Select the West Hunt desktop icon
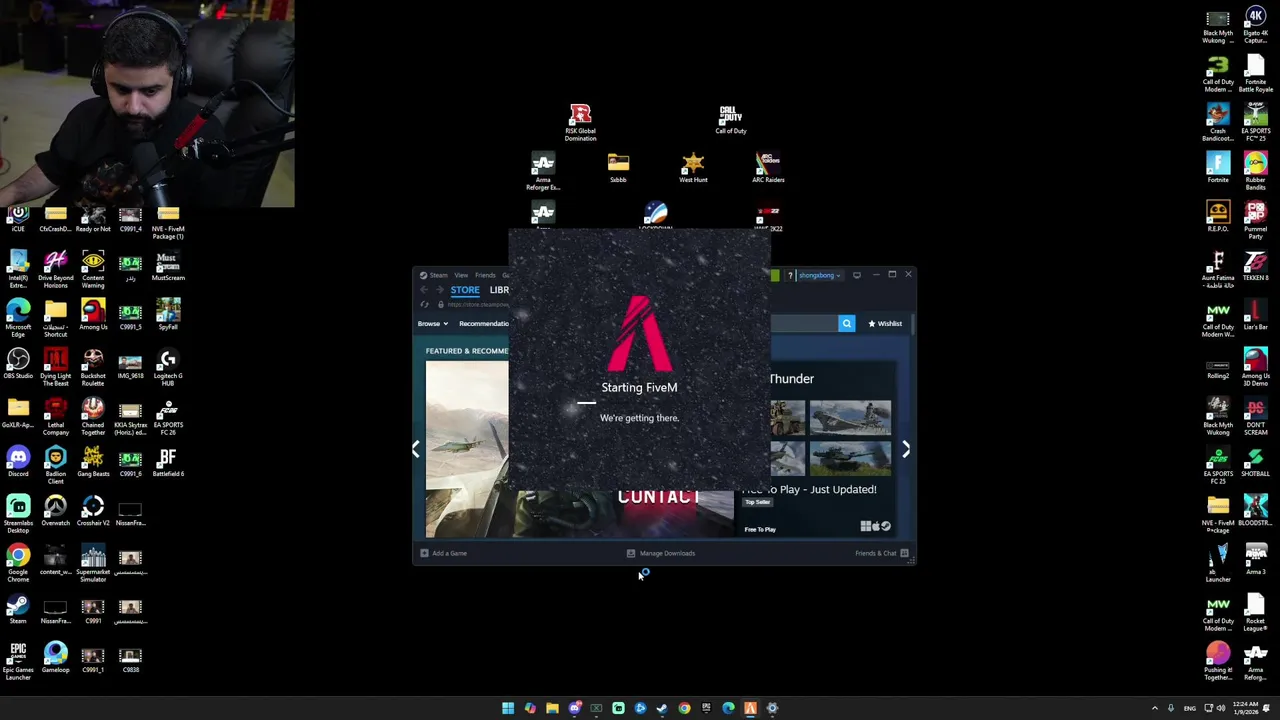1280x720 pixels. tap(693, 168)
